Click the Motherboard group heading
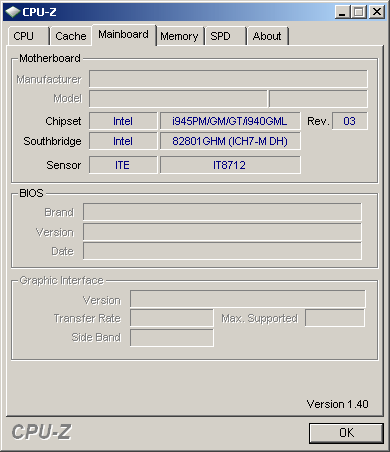This screenshot has width=390, height=452. coord(50,58)
